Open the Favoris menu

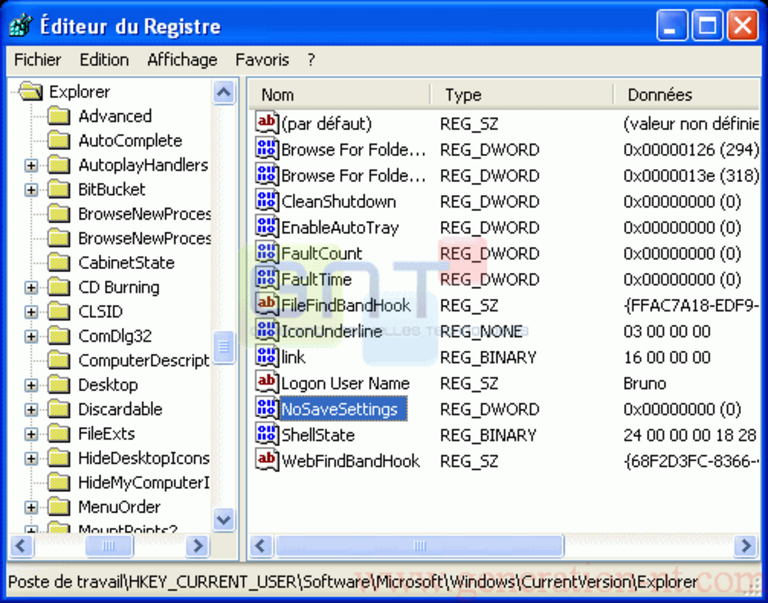click(263, 60)
